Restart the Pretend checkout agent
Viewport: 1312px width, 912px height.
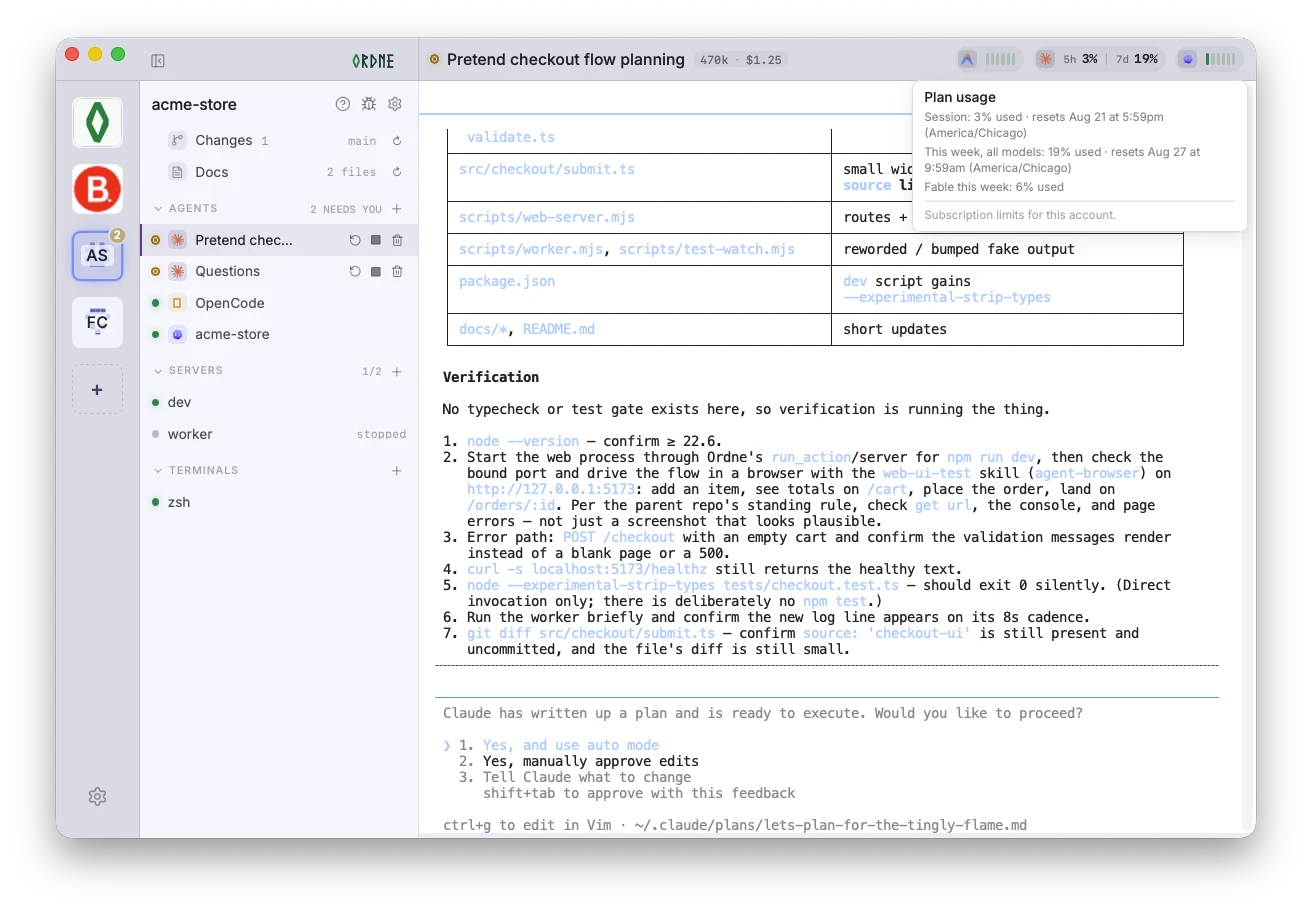(x=355, y=240)
